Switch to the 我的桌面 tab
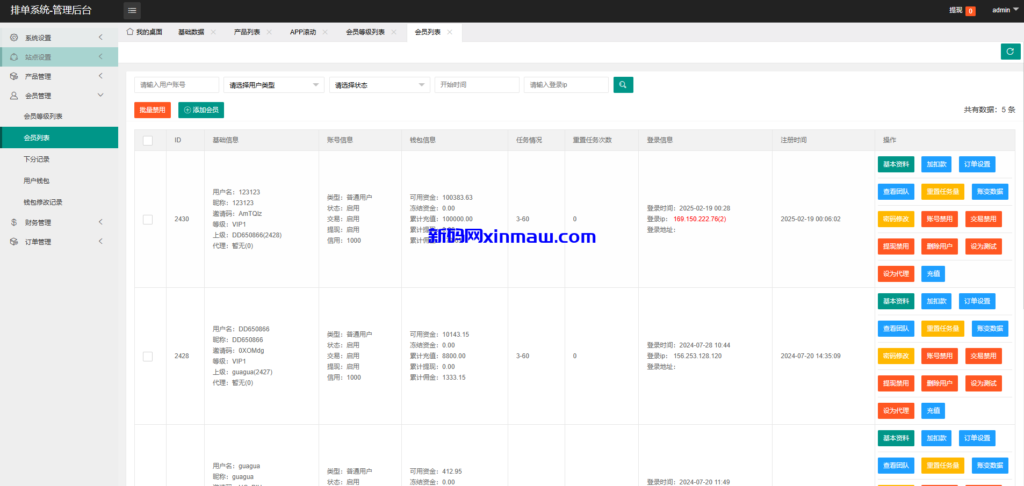 pos(144,32)
